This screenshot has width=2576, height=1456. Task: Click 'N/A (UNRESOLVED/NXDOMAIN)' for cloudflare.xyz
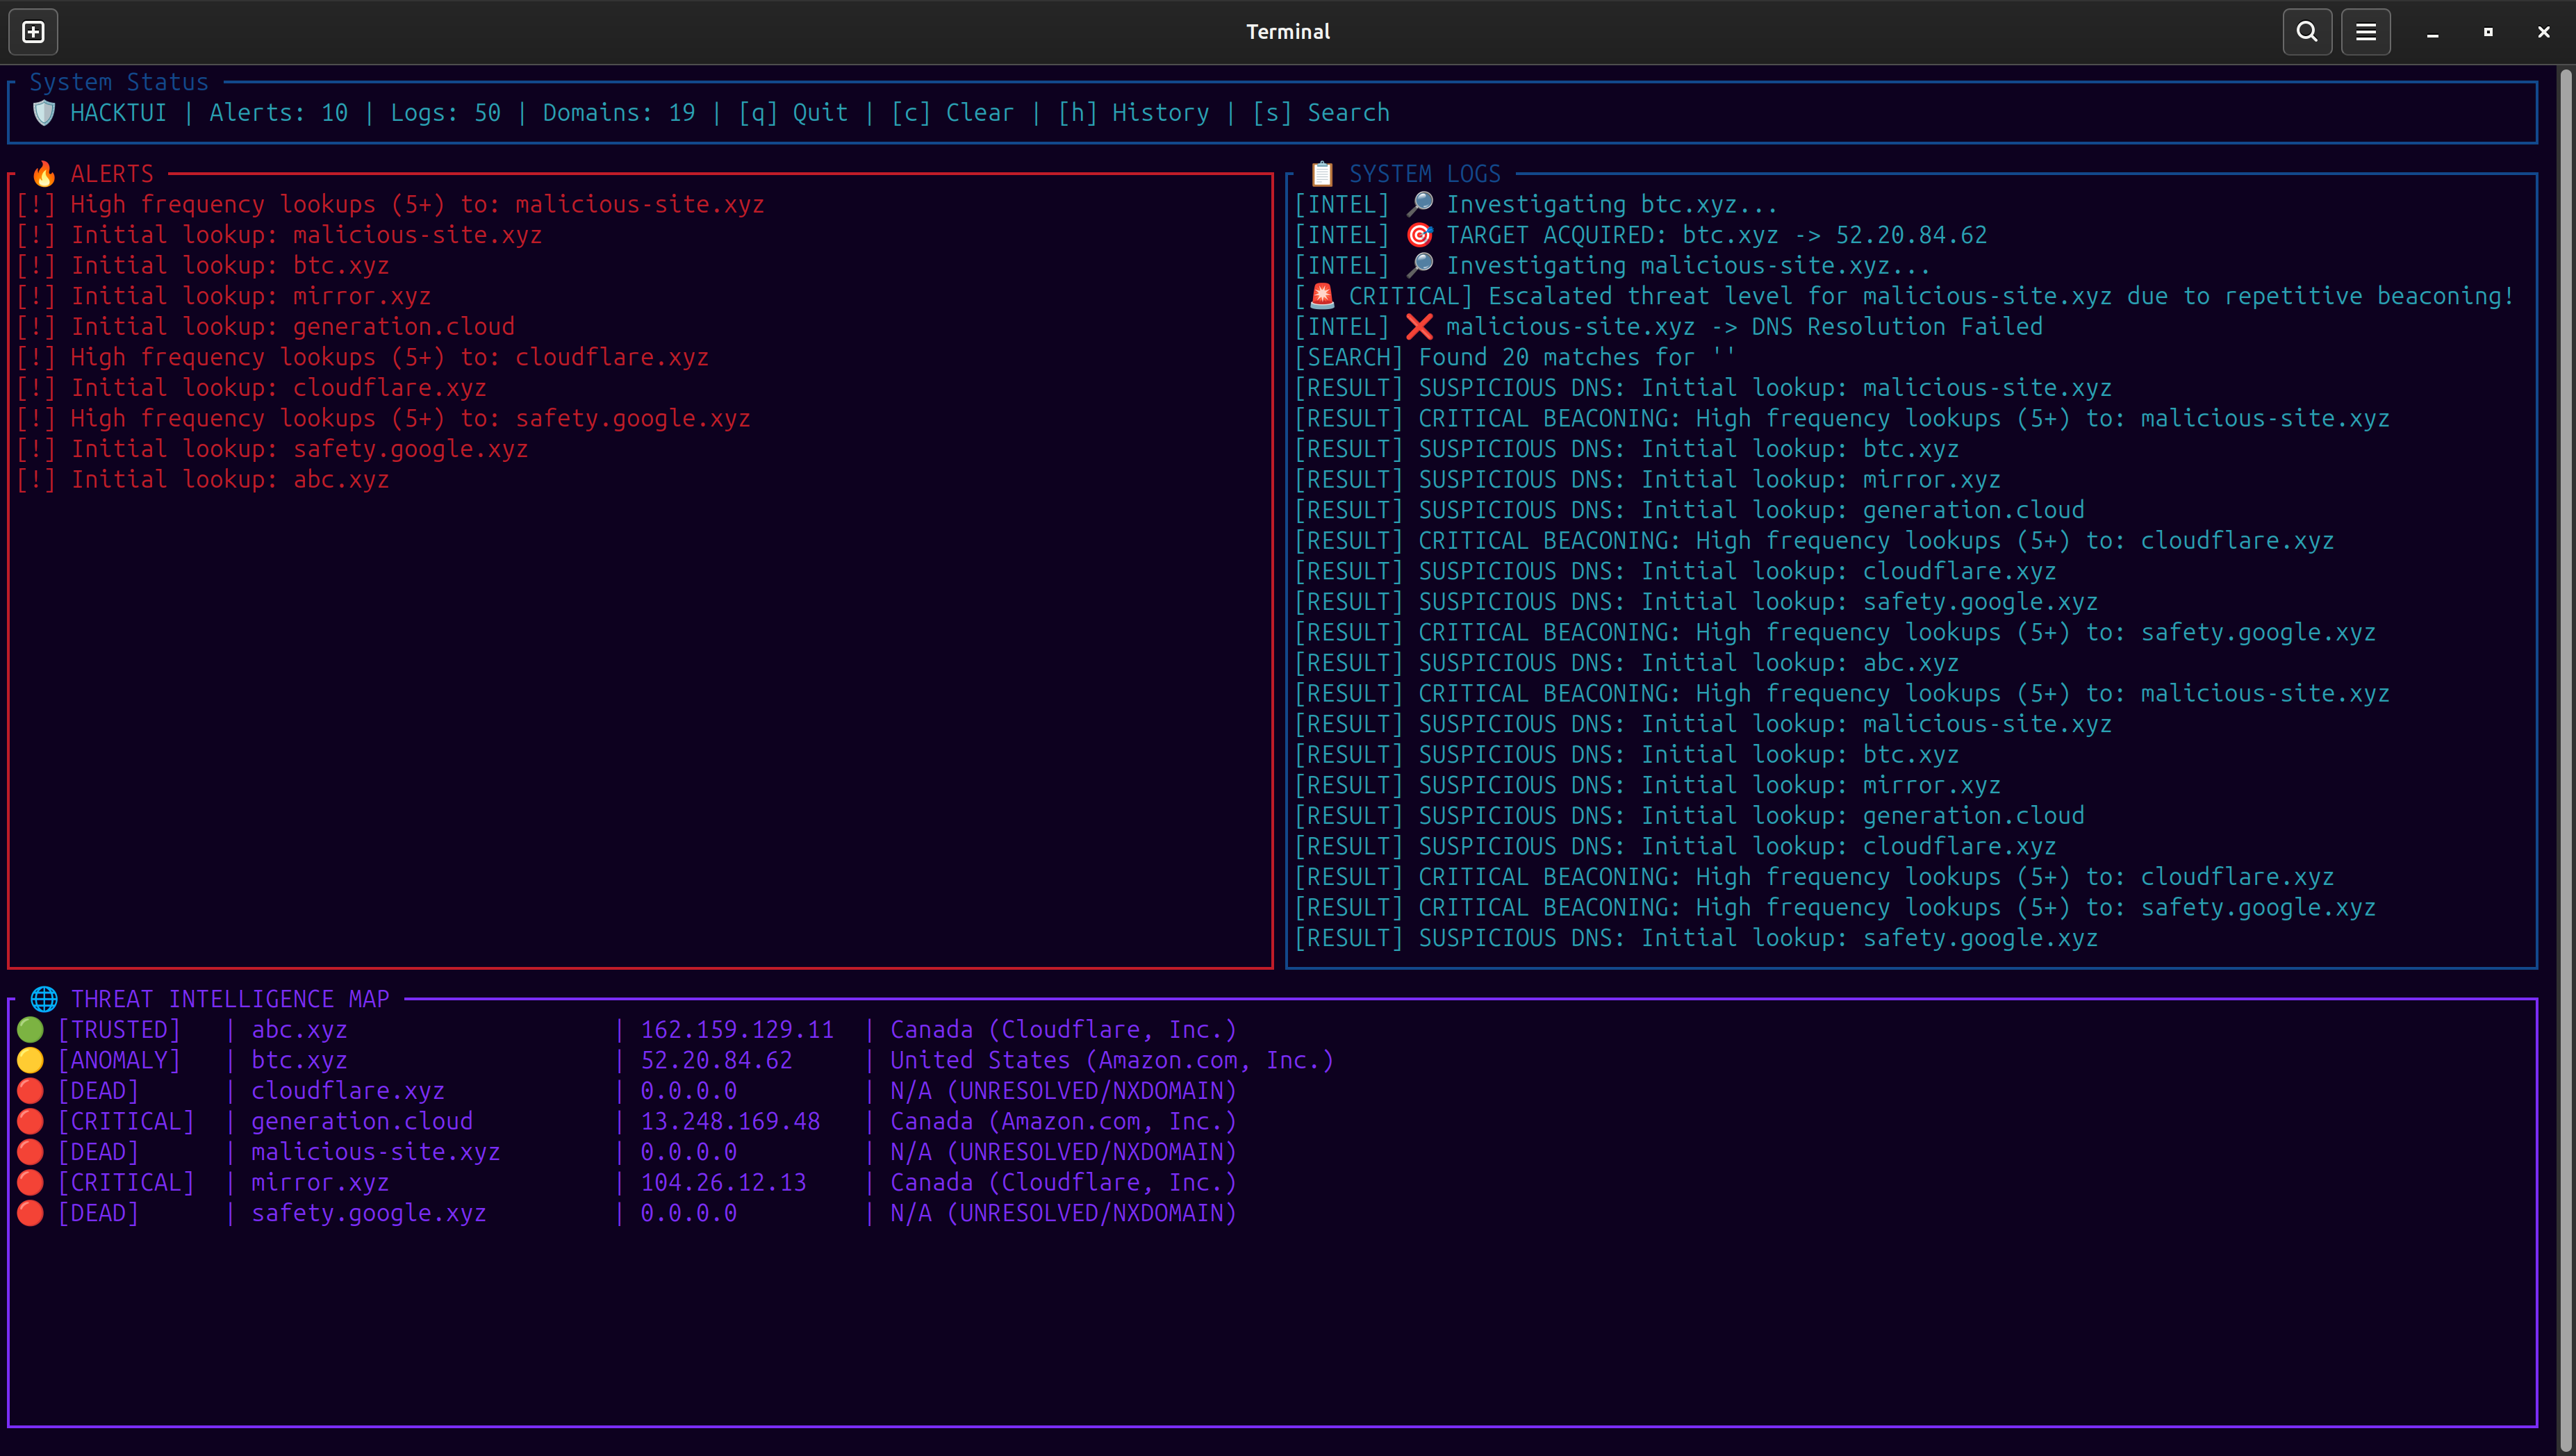[1063, 1091]
